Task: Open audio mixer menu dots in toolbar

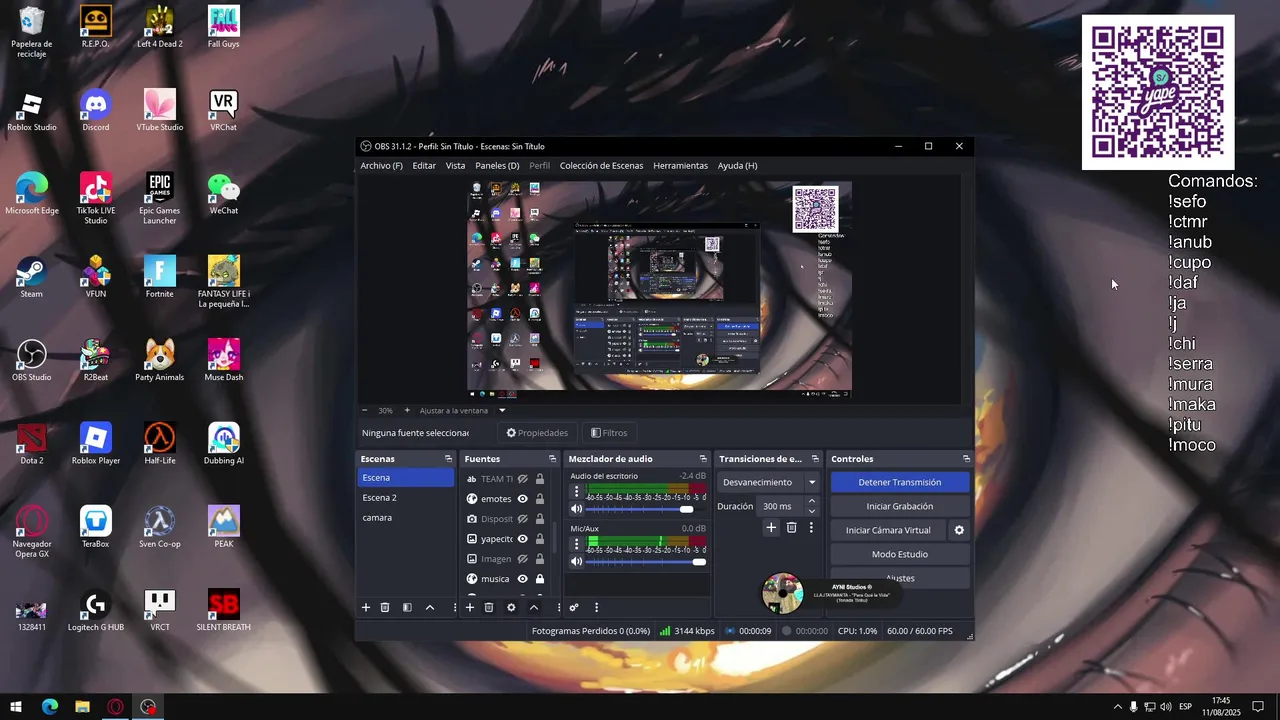Action: (596, 607)
